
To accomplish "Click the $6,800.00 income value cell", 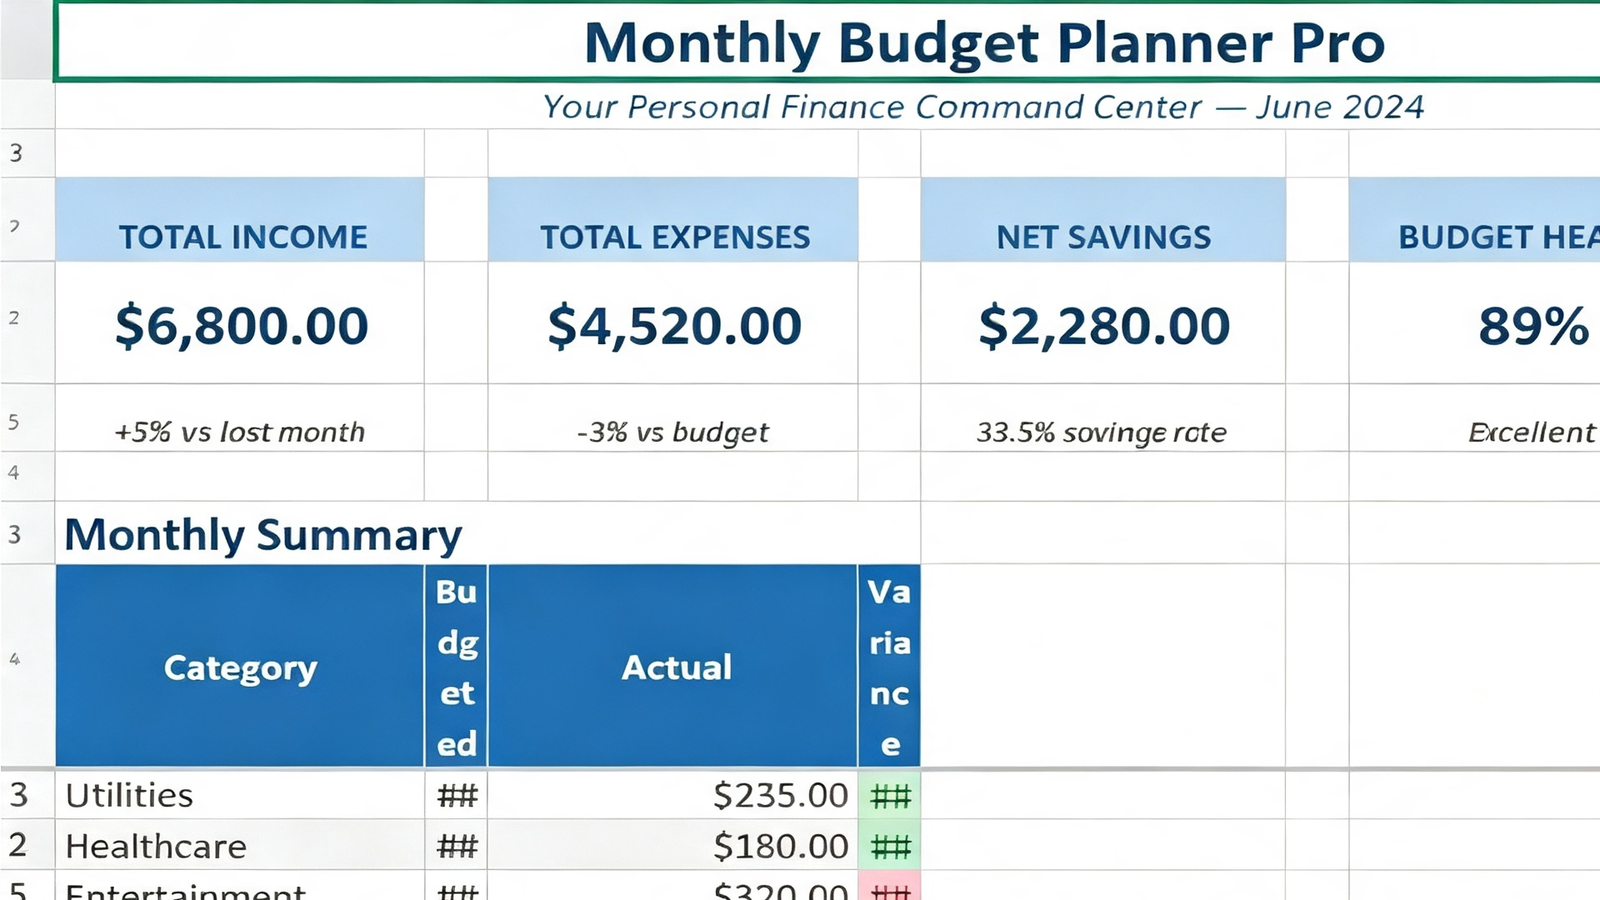I will 240,323.
